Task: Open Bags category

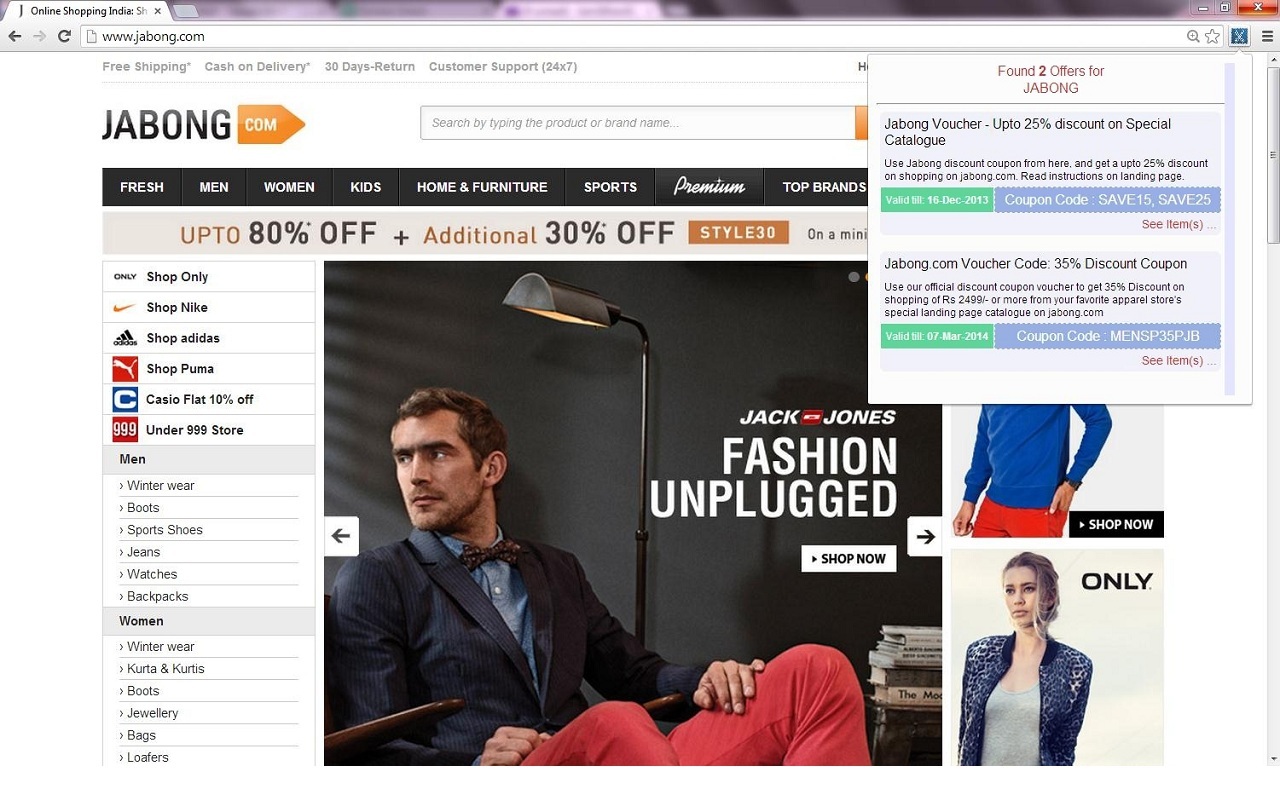Action: pyautogui.click(x=141, y=735)
